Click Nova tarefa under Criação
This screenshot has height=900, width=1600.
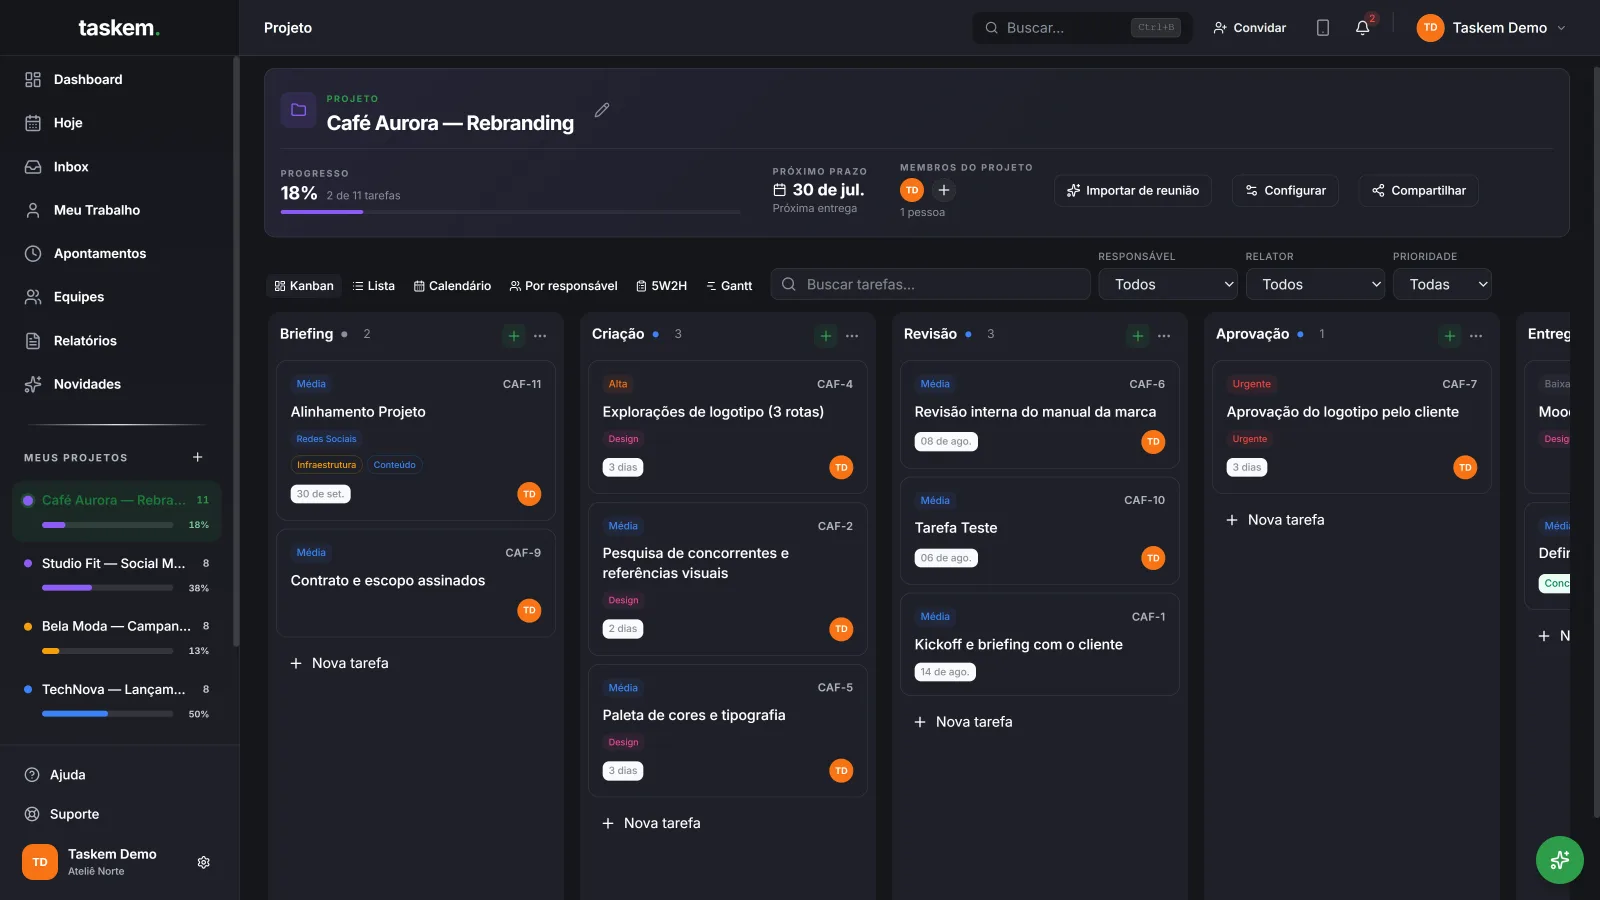[651, 823]
